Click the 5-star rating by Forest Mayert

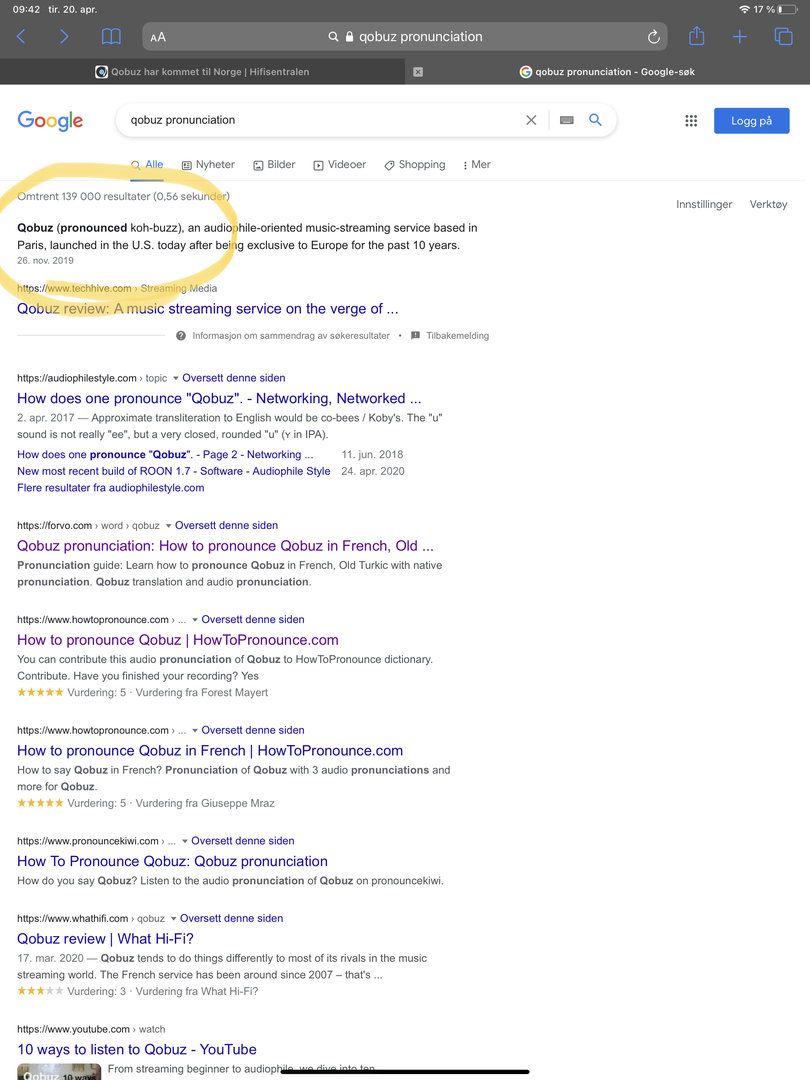(143, 692)
